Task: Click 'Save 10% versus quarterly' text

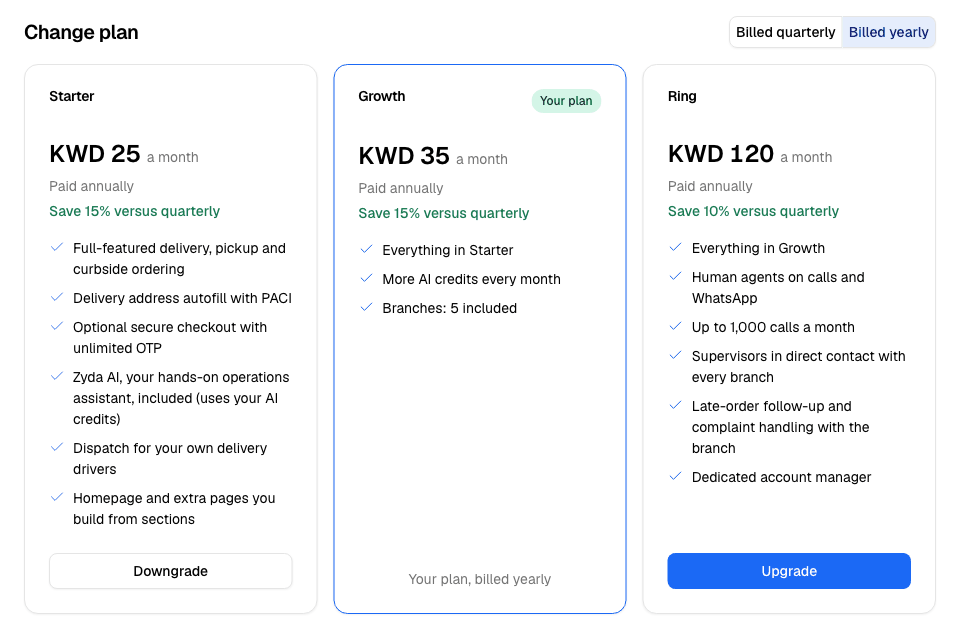Action: point(753,211)
